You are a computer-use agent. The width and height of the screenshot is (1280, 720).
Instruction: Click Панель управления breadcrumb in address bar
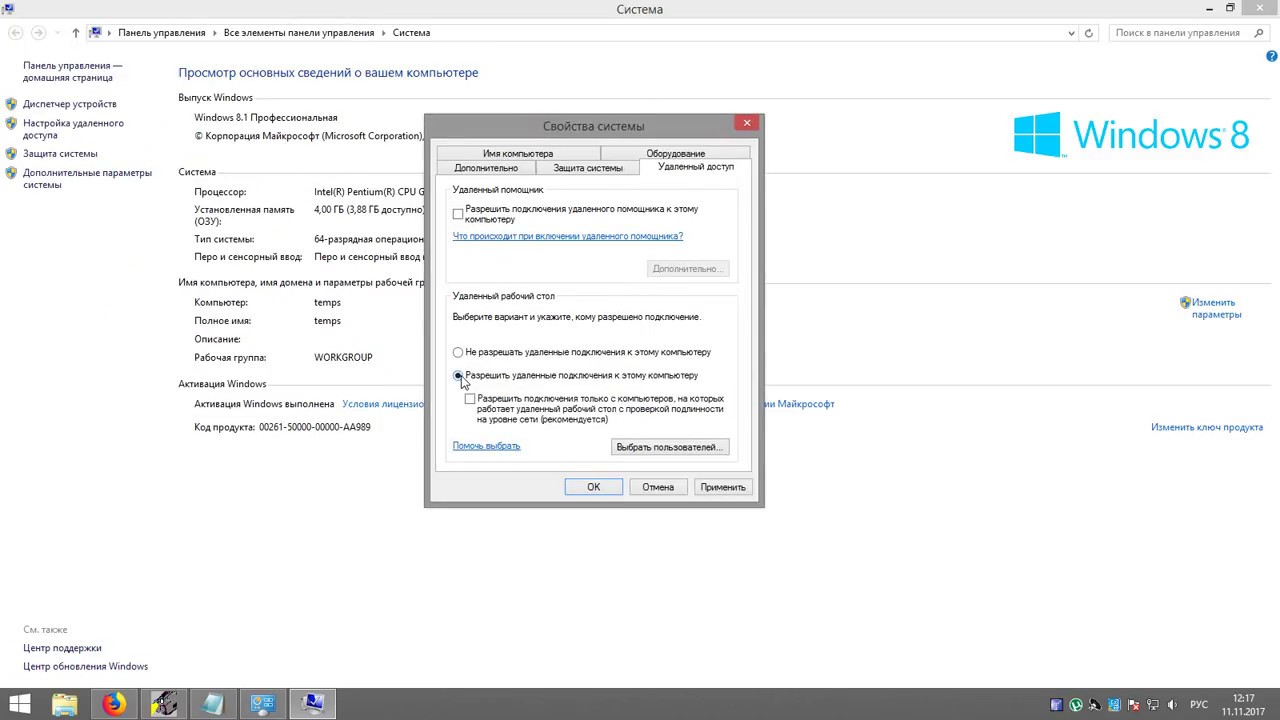pyautogui.click(x=161, y=33)
